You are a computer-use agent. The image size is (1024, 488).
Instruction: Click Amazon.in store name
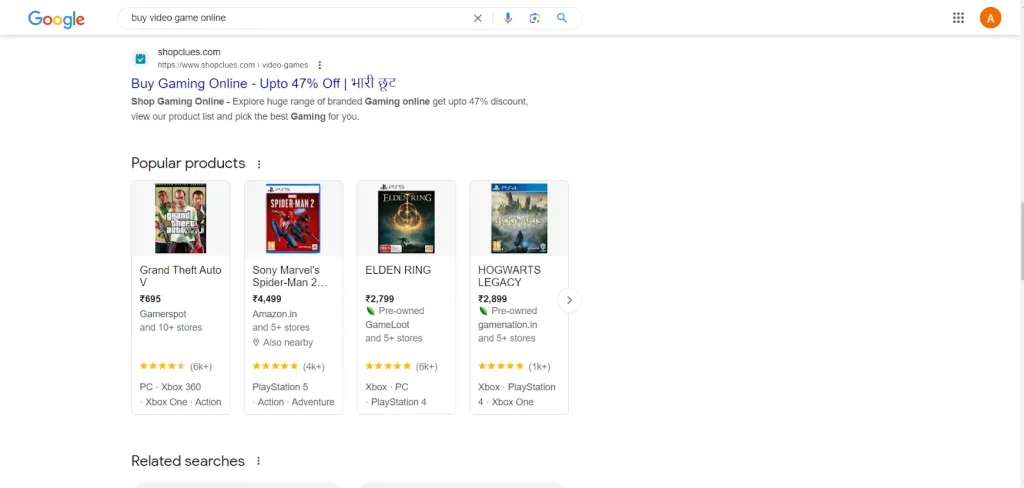275,314
